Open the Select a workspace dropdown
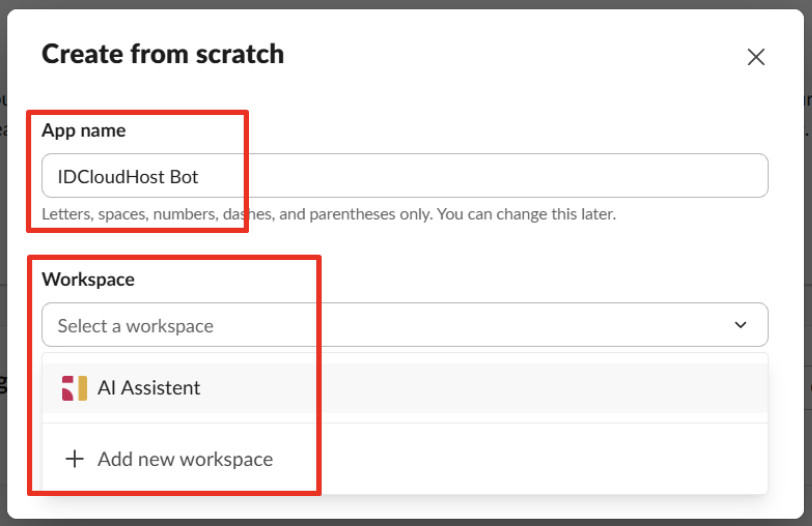Viewport: 812px width, 526px height. [405, 325]
